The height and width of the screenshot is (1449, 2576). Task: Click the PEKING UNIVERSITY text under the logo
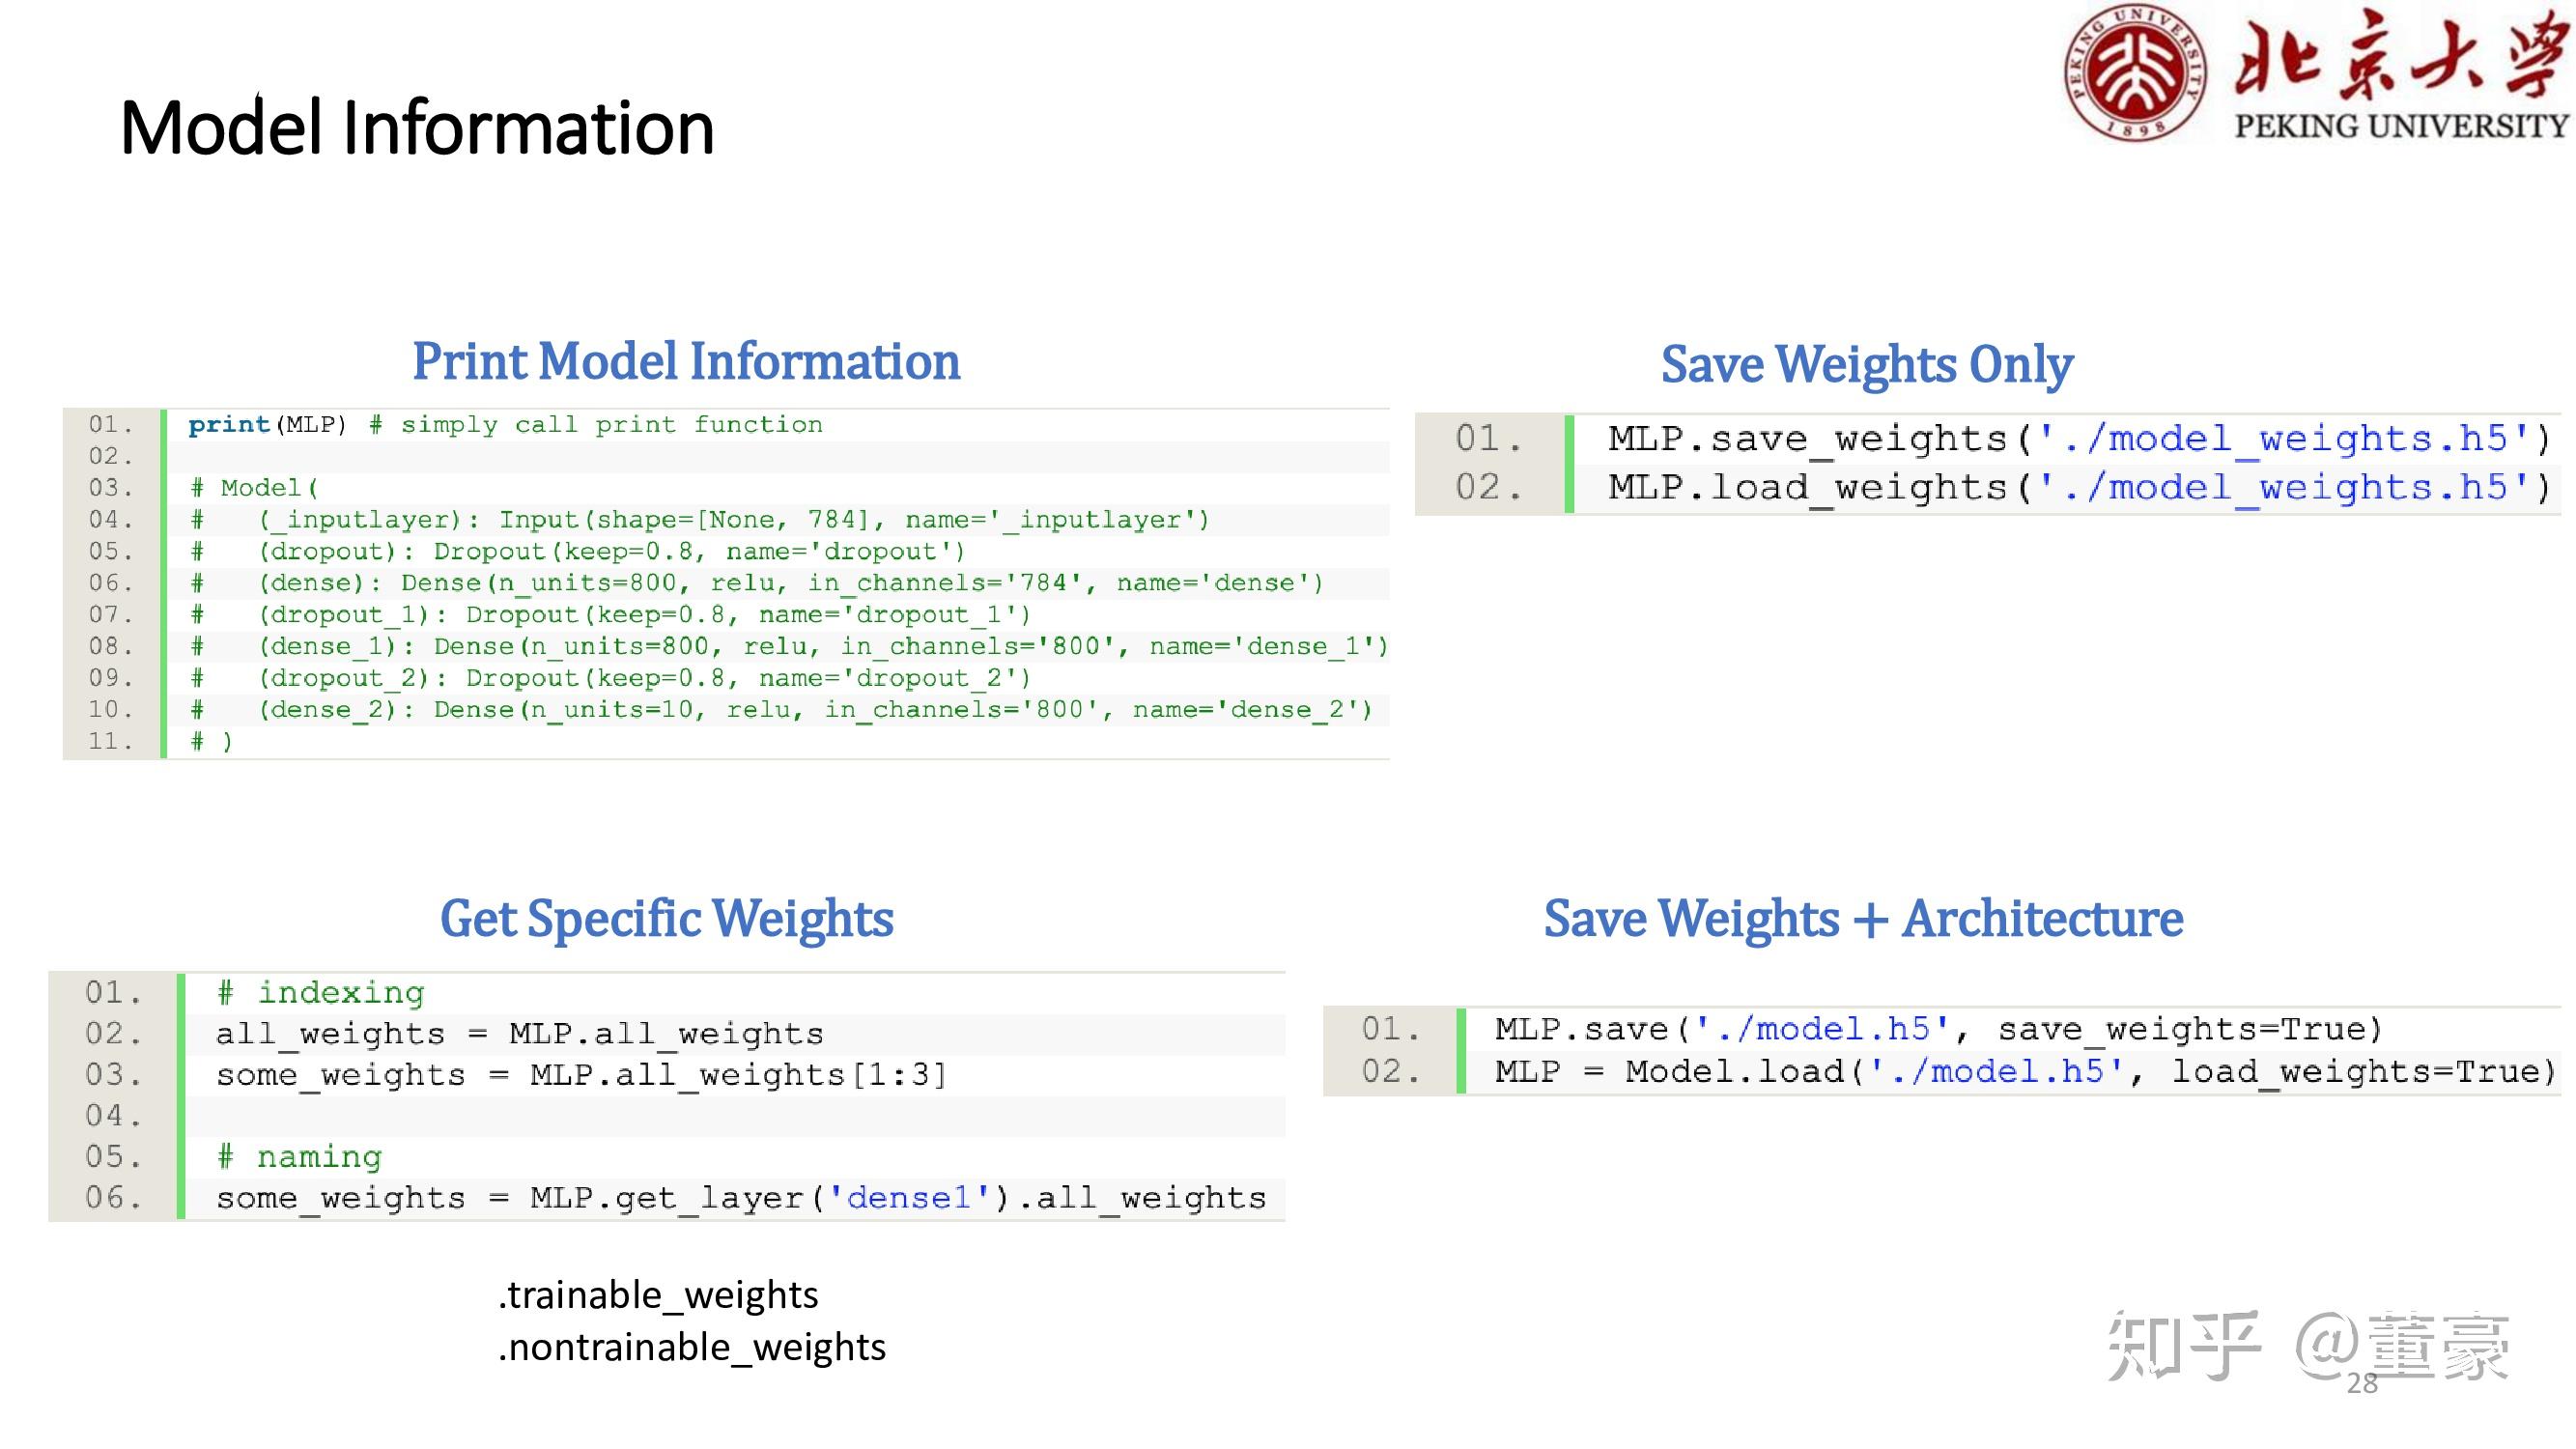pos(2401,126)
